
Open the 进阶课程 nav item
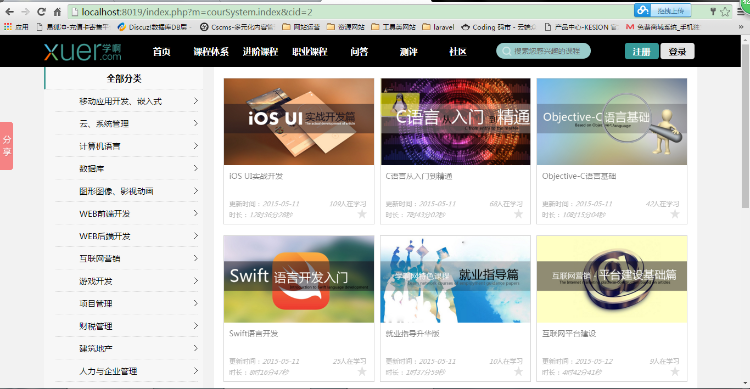[x=260, y=52]
